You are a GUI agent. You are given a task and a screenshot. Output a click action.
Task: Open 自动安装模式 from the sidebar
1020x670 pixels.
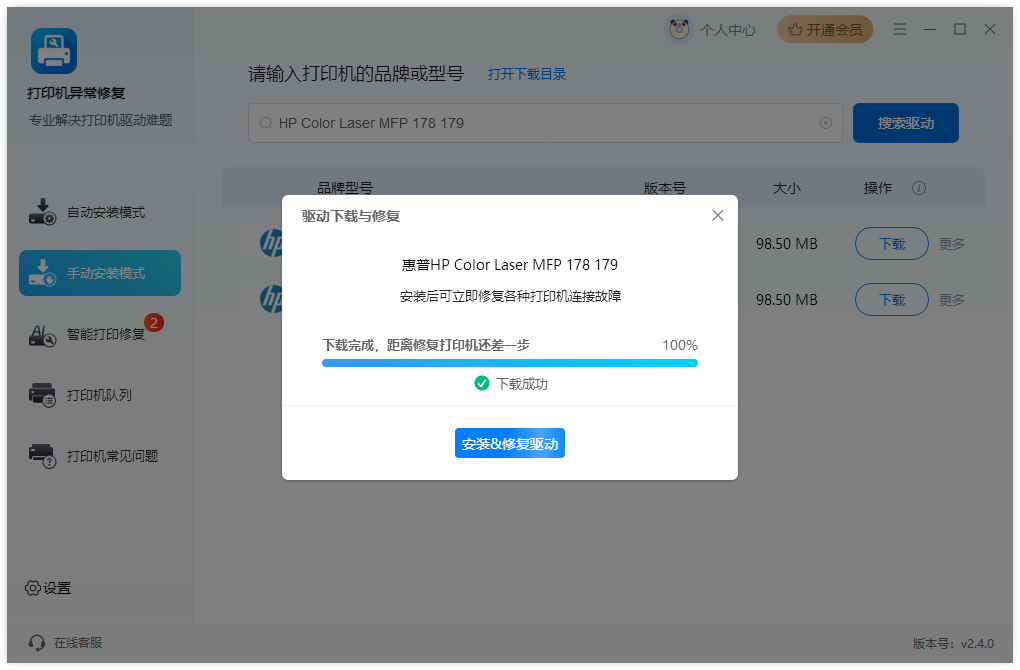click(100, 212)
